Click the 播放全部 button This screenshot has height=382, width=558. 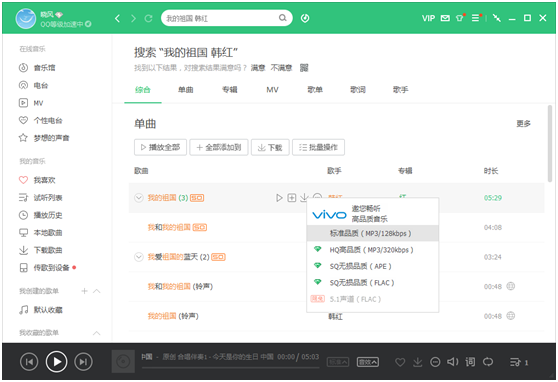coord(160,147)
